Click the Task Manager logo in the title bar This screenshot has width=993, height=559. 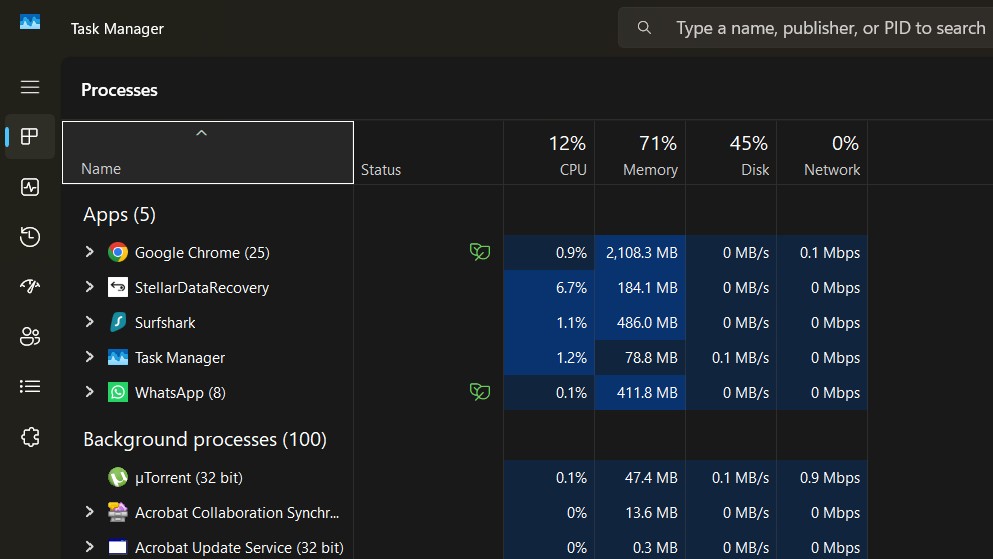(30, 22)
